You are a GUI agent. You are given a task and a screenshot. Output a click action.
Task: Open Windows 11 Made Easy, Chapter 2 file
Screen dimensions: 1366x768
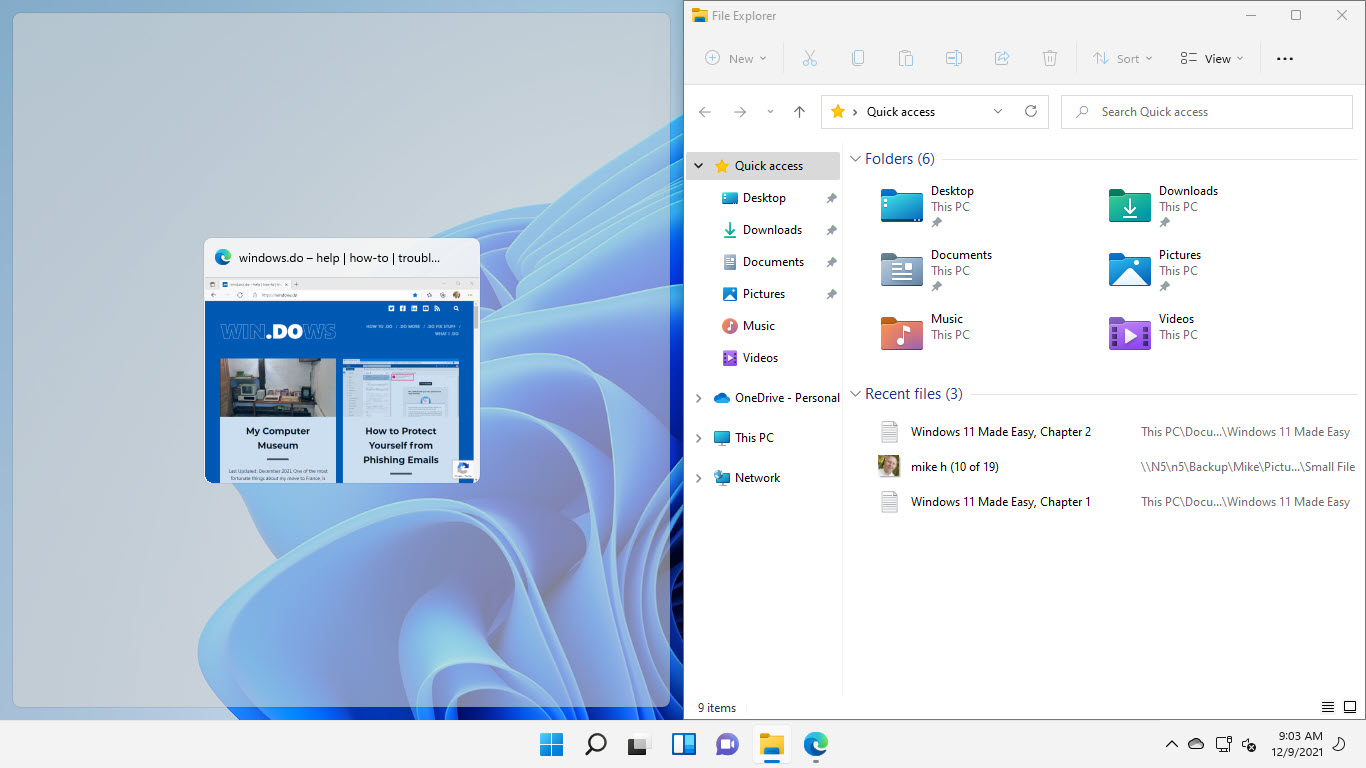point(1000,432)
